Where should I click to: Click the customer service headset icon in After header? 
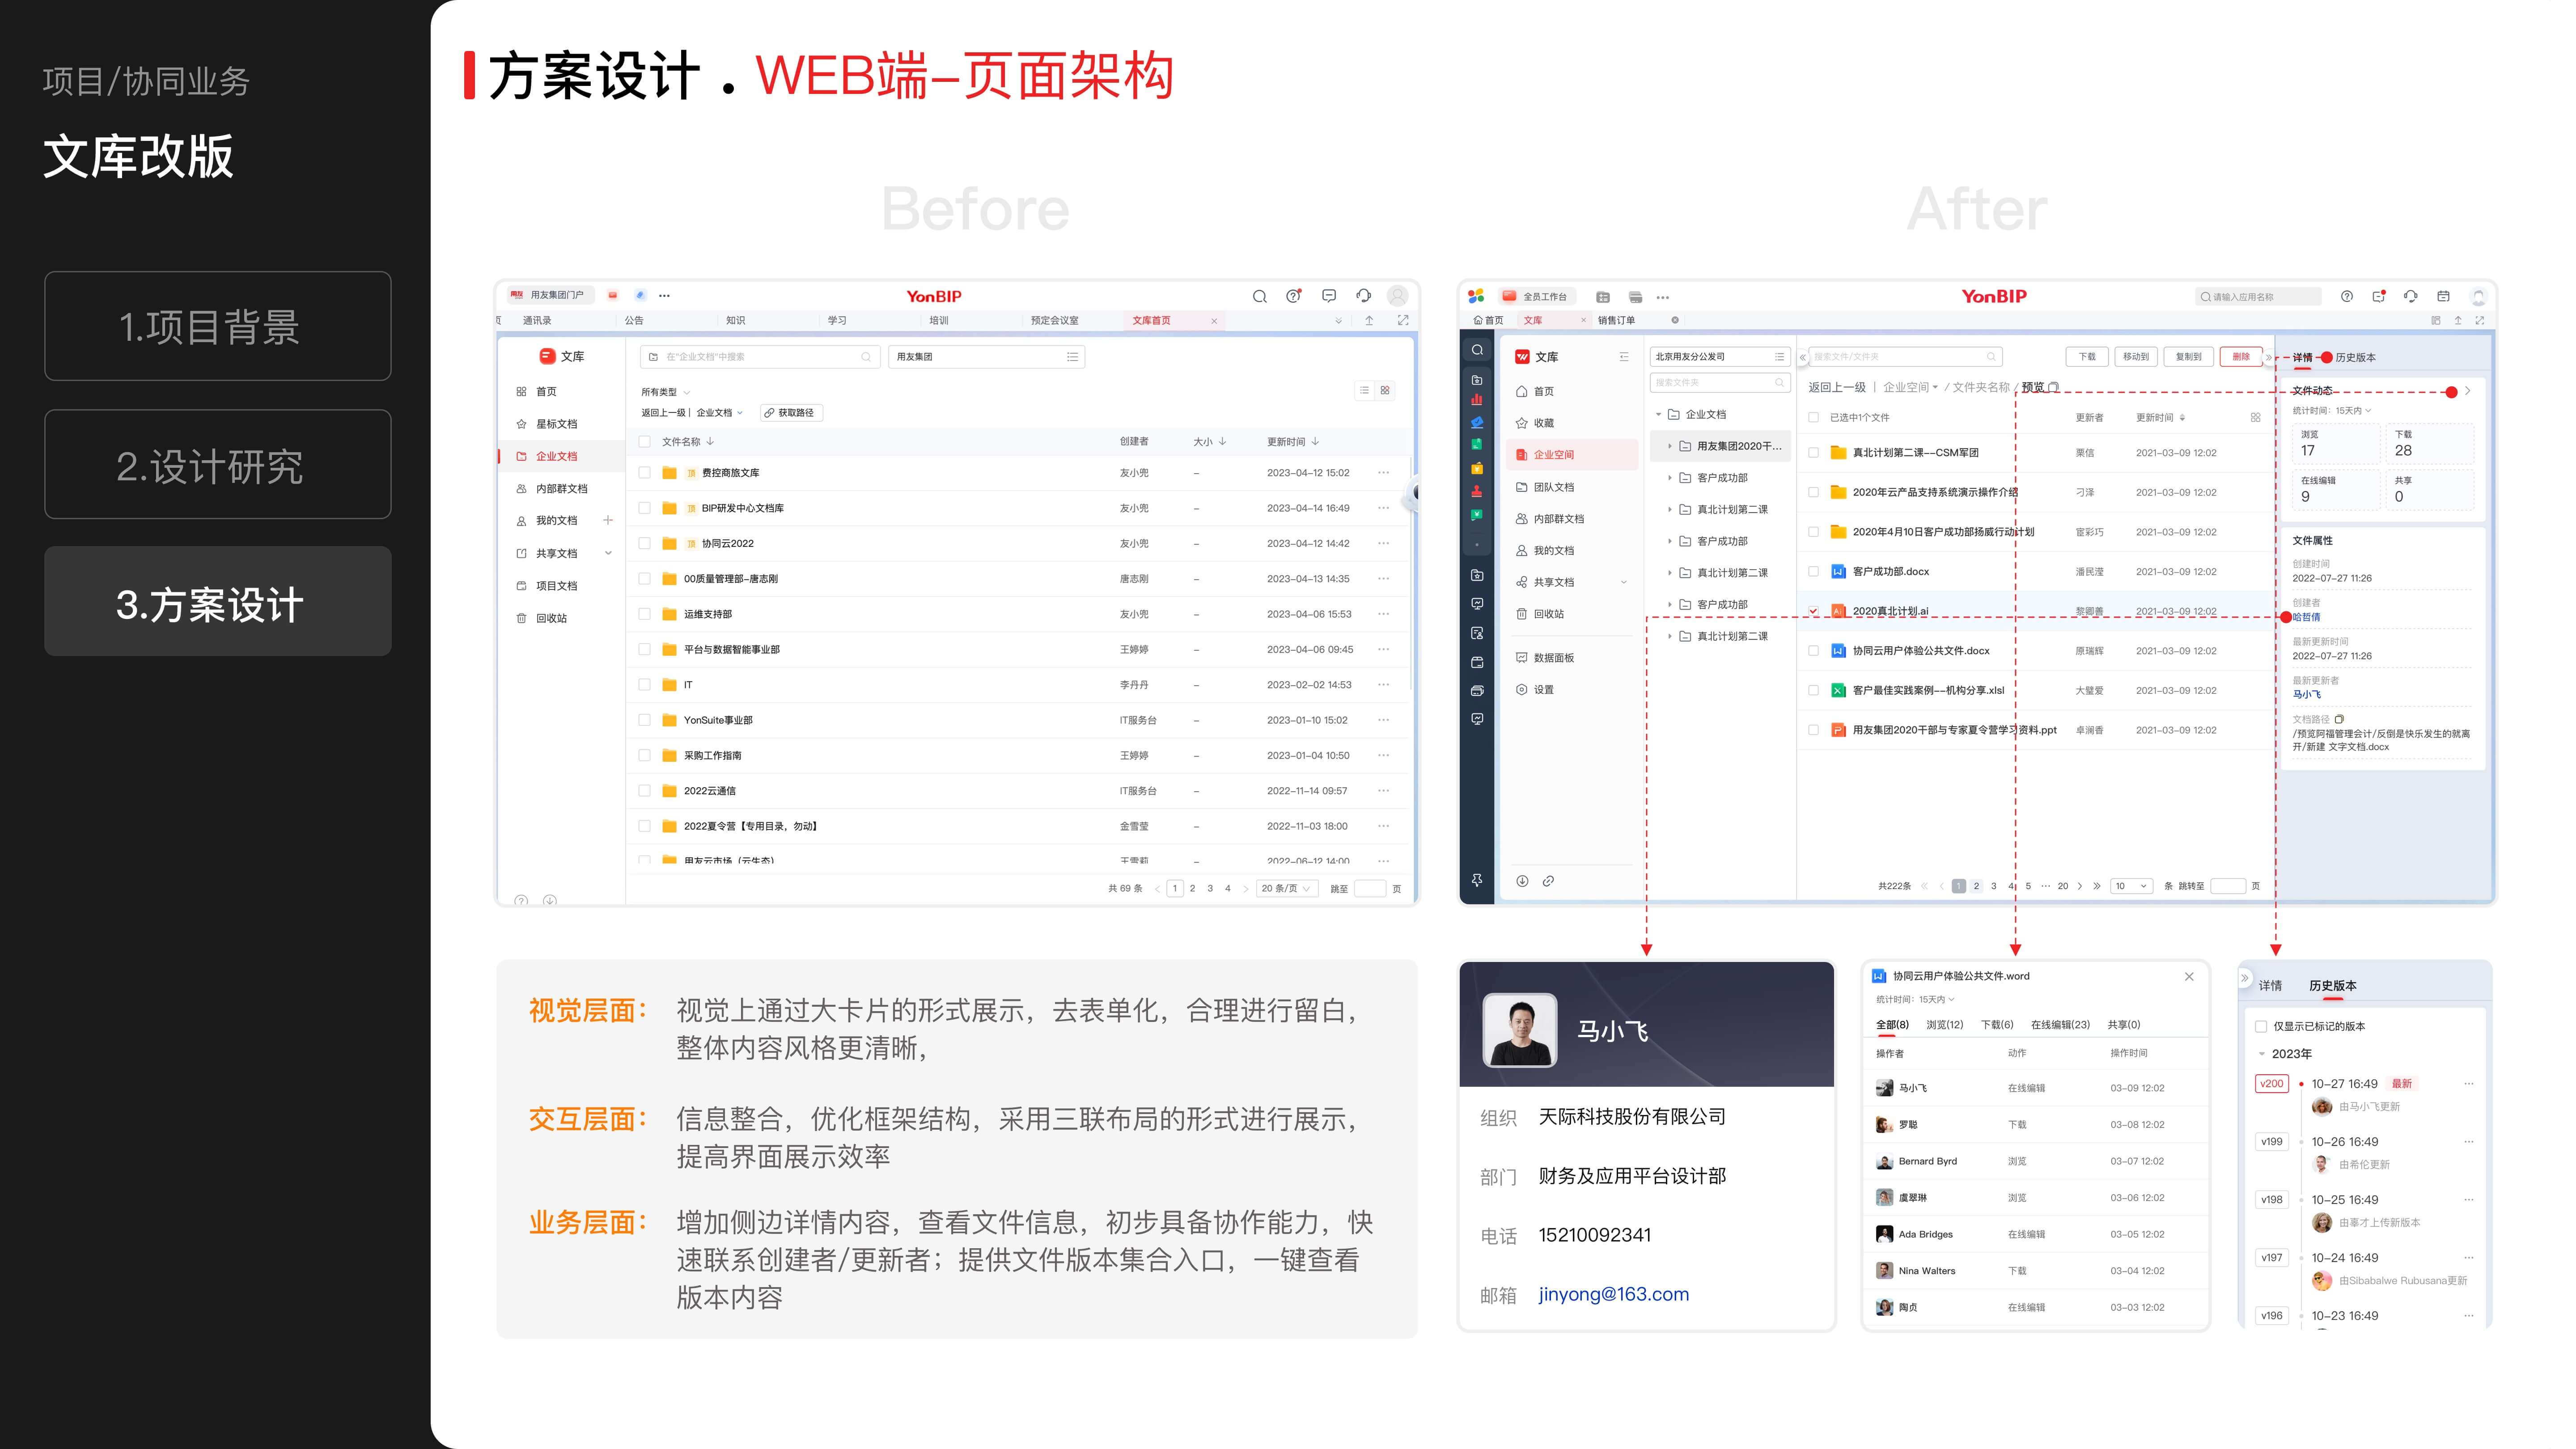(2411, 296)
